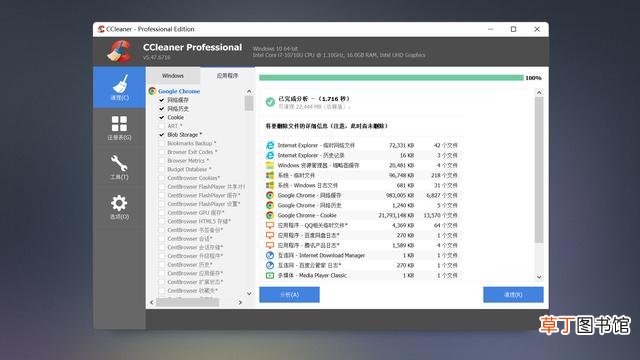The width and height of the screenshot is (640, 360).
Task: Maximize the CCleaner window
Action: [513, 29]
